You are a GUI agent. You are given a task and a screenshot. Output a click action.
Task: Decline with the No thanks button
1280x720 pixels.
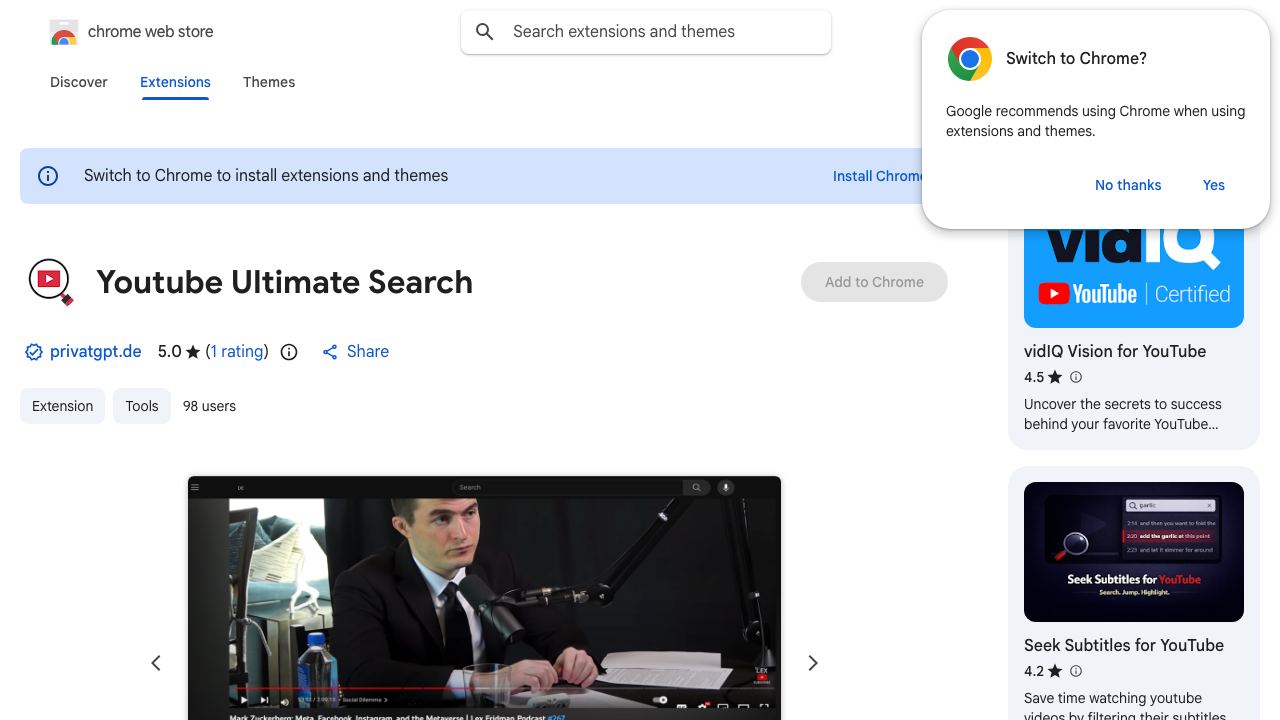point(1128,185)
